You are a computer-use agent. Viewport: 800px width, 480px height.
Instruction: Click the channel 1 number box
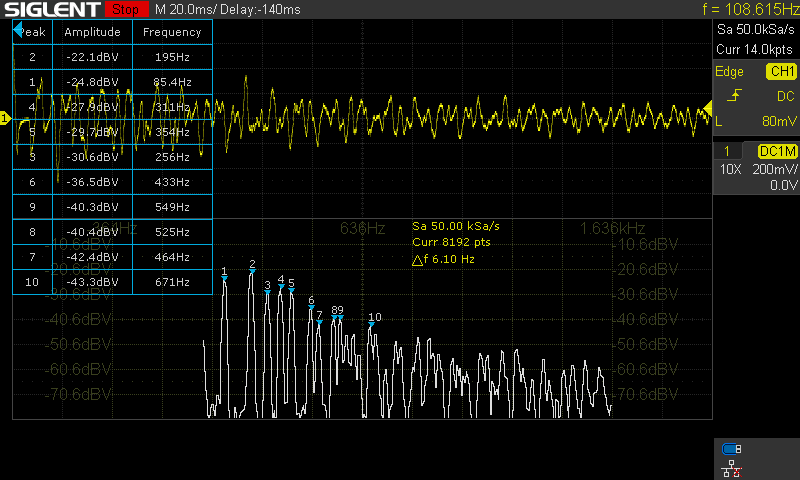(x=727, y=151)
